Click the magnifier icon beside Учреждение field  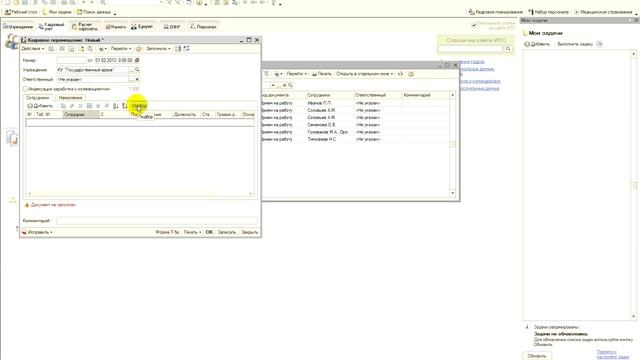pos(137,70)
